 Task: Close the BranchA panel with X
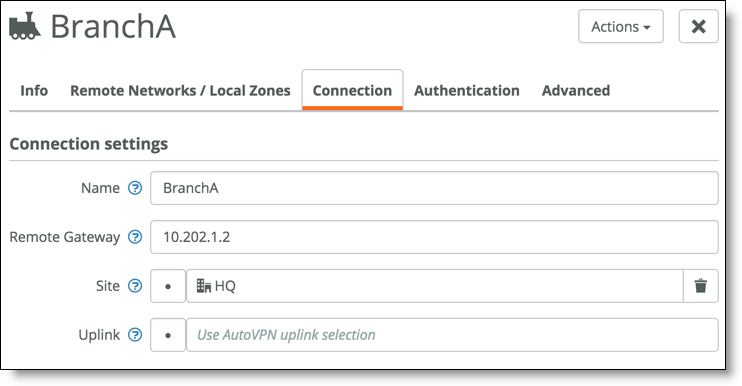pos(698,26)
